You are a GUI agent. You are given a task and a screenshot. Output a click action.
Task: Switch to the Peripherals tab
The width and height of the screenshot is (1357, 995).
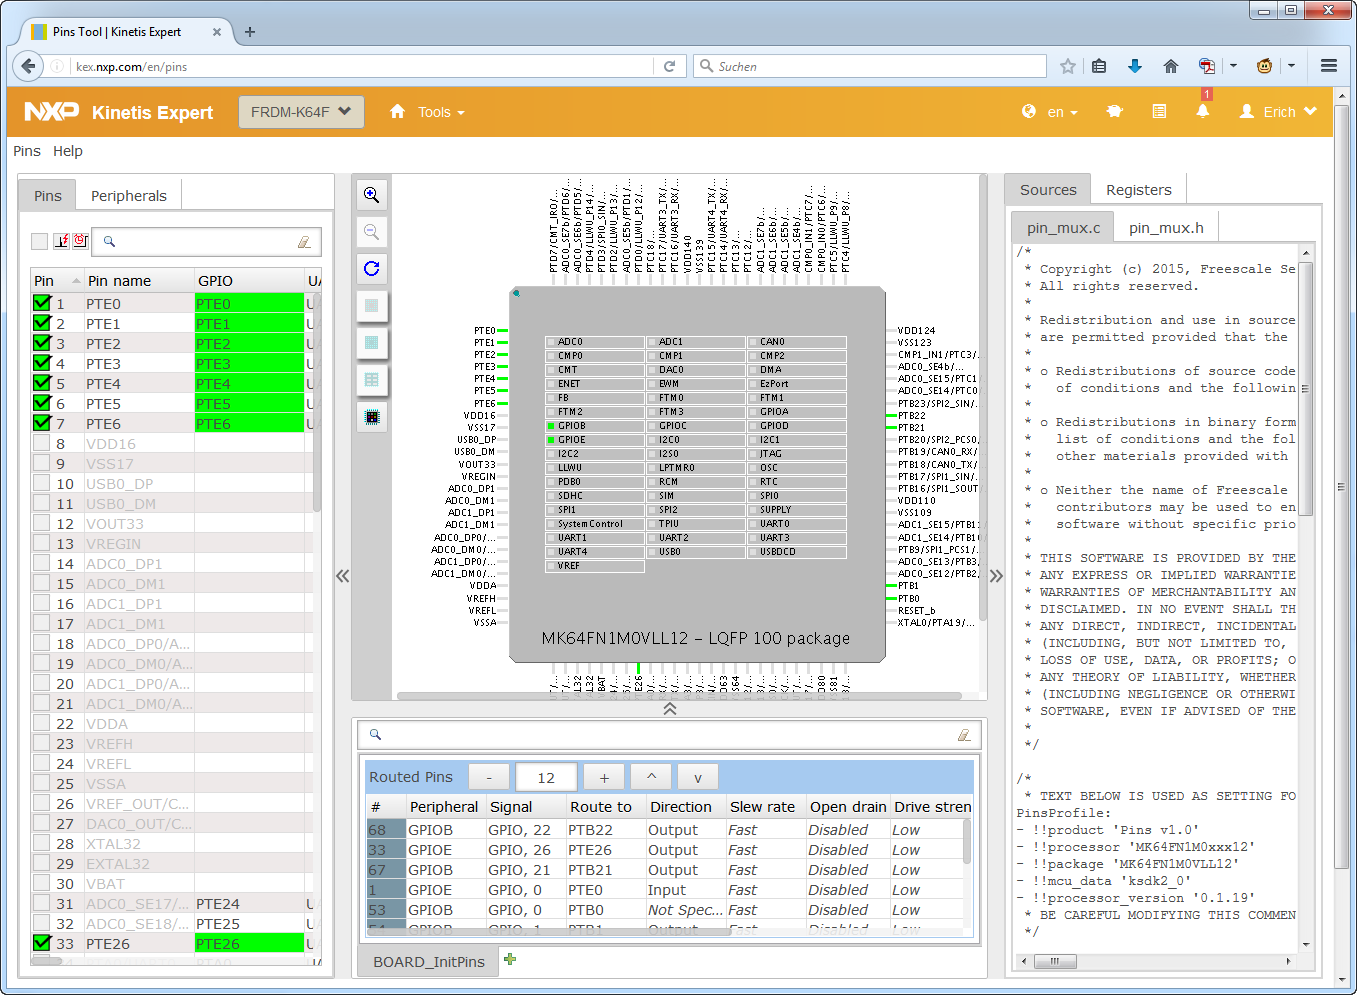[128, 196]
